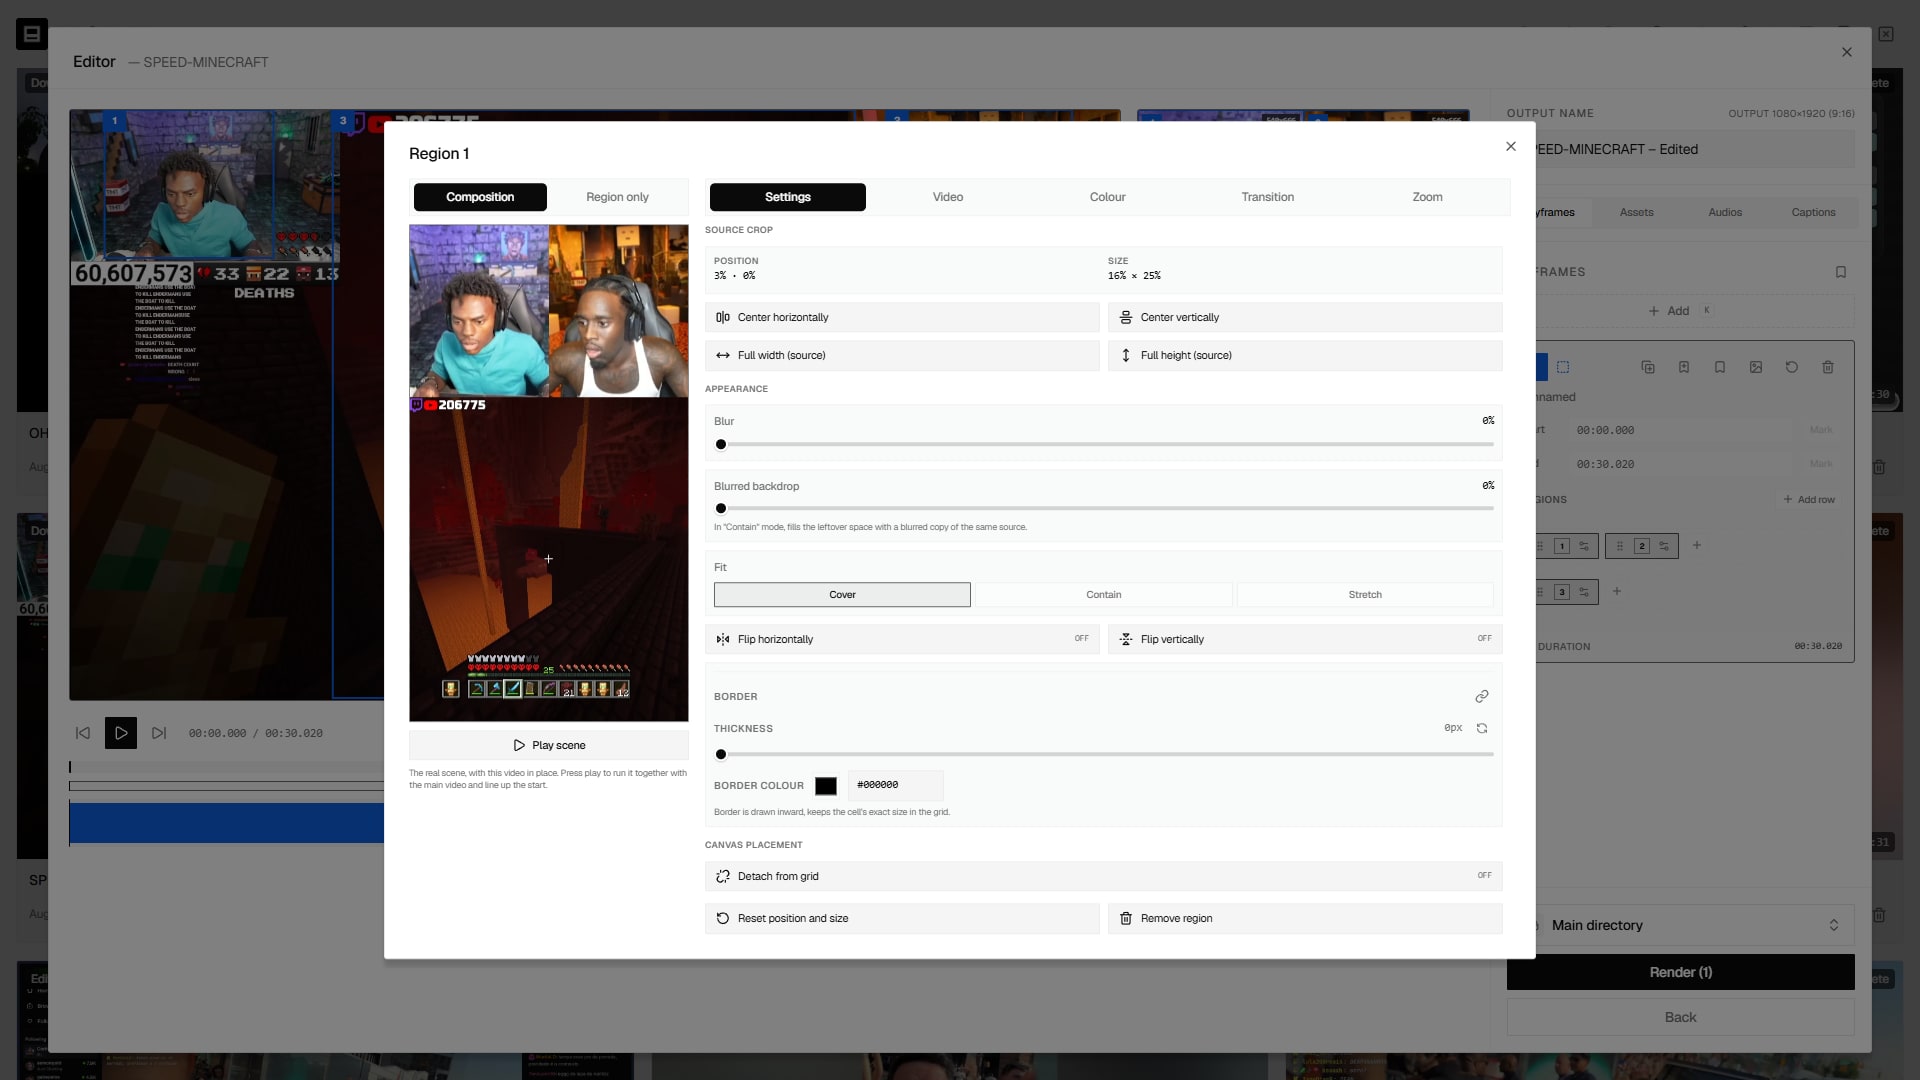Add a region after region 3
The width and height of the screenshot is (1920, 1080).
[x=1617, y=592]
